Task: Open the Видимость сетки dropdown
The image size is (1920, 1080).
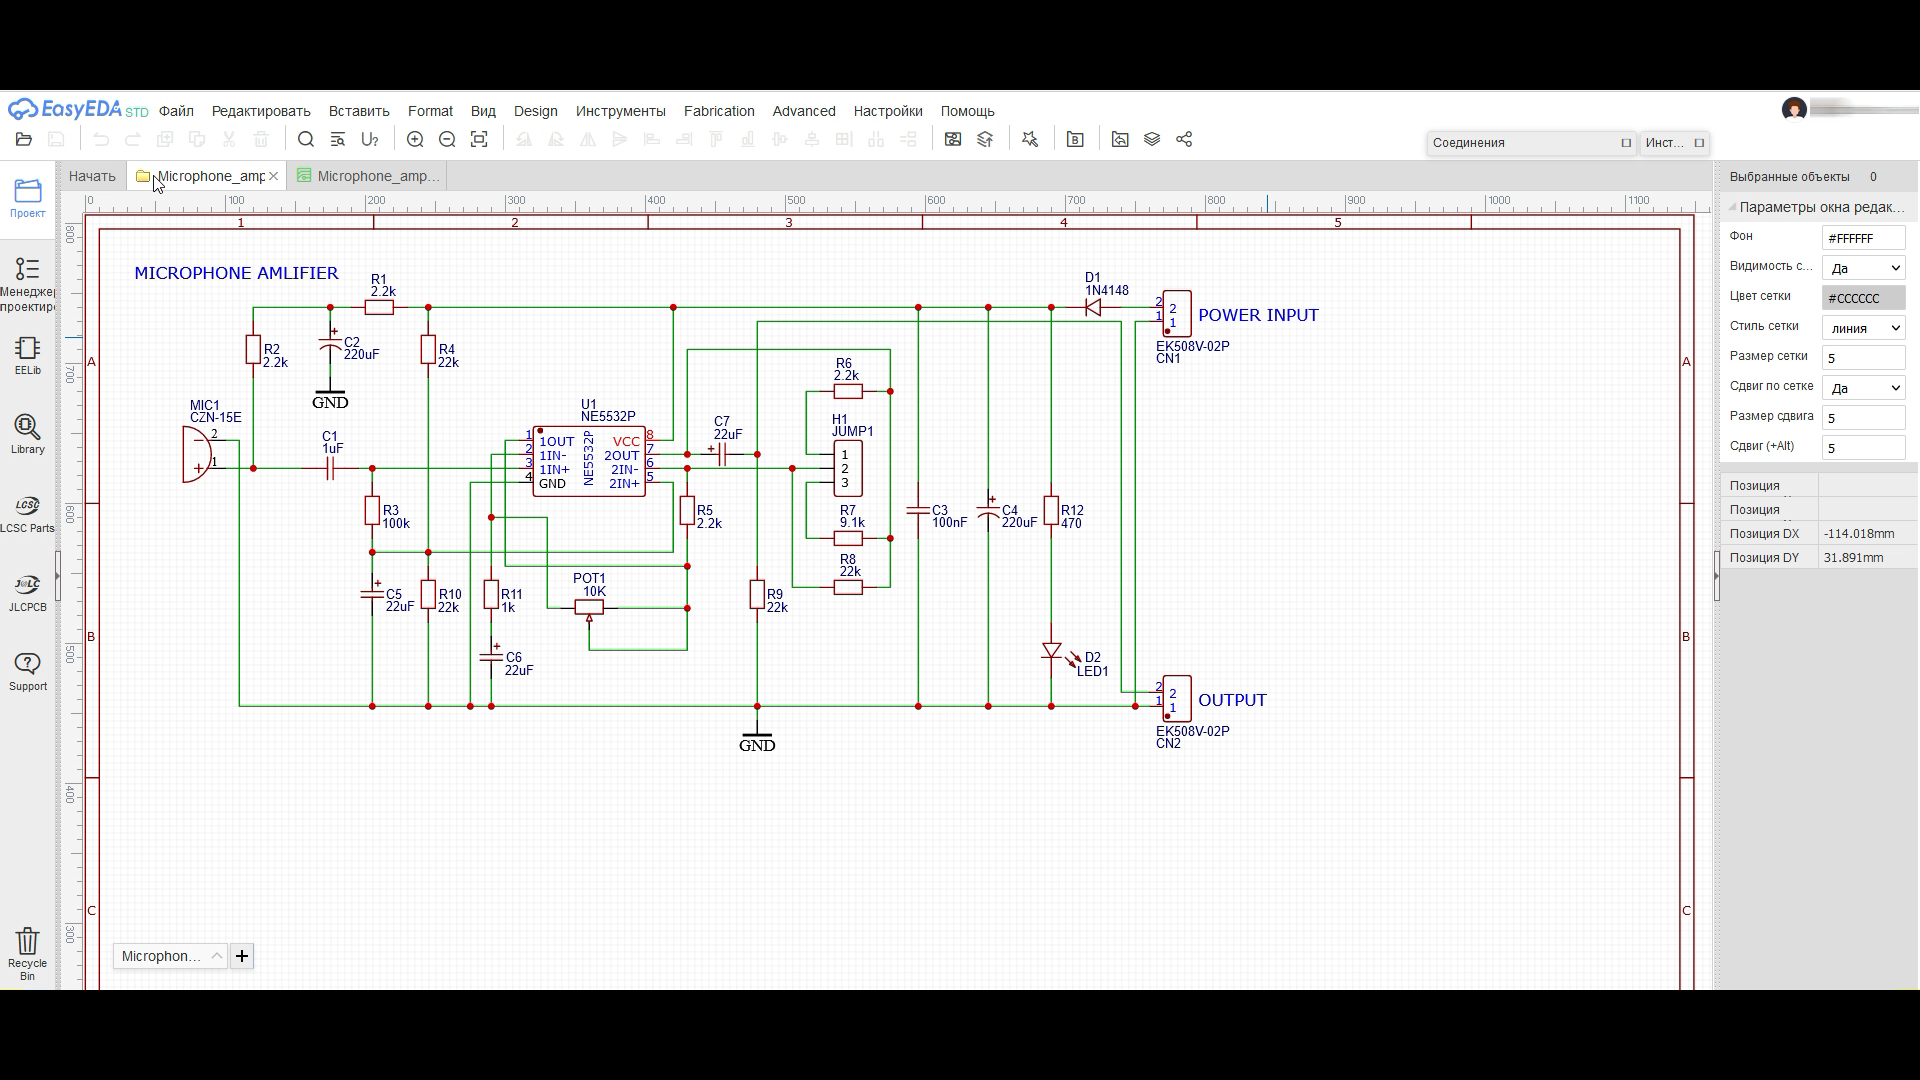Action: (1863, 268)
